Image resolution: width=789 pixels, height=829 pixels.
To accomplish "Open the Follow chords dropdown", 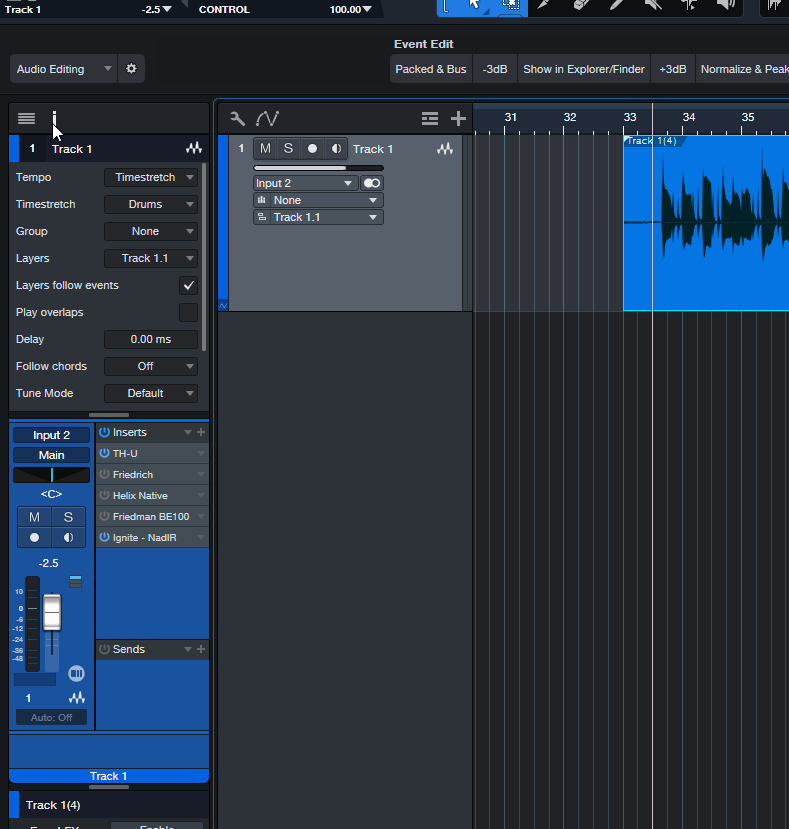I will click(151, 367).
